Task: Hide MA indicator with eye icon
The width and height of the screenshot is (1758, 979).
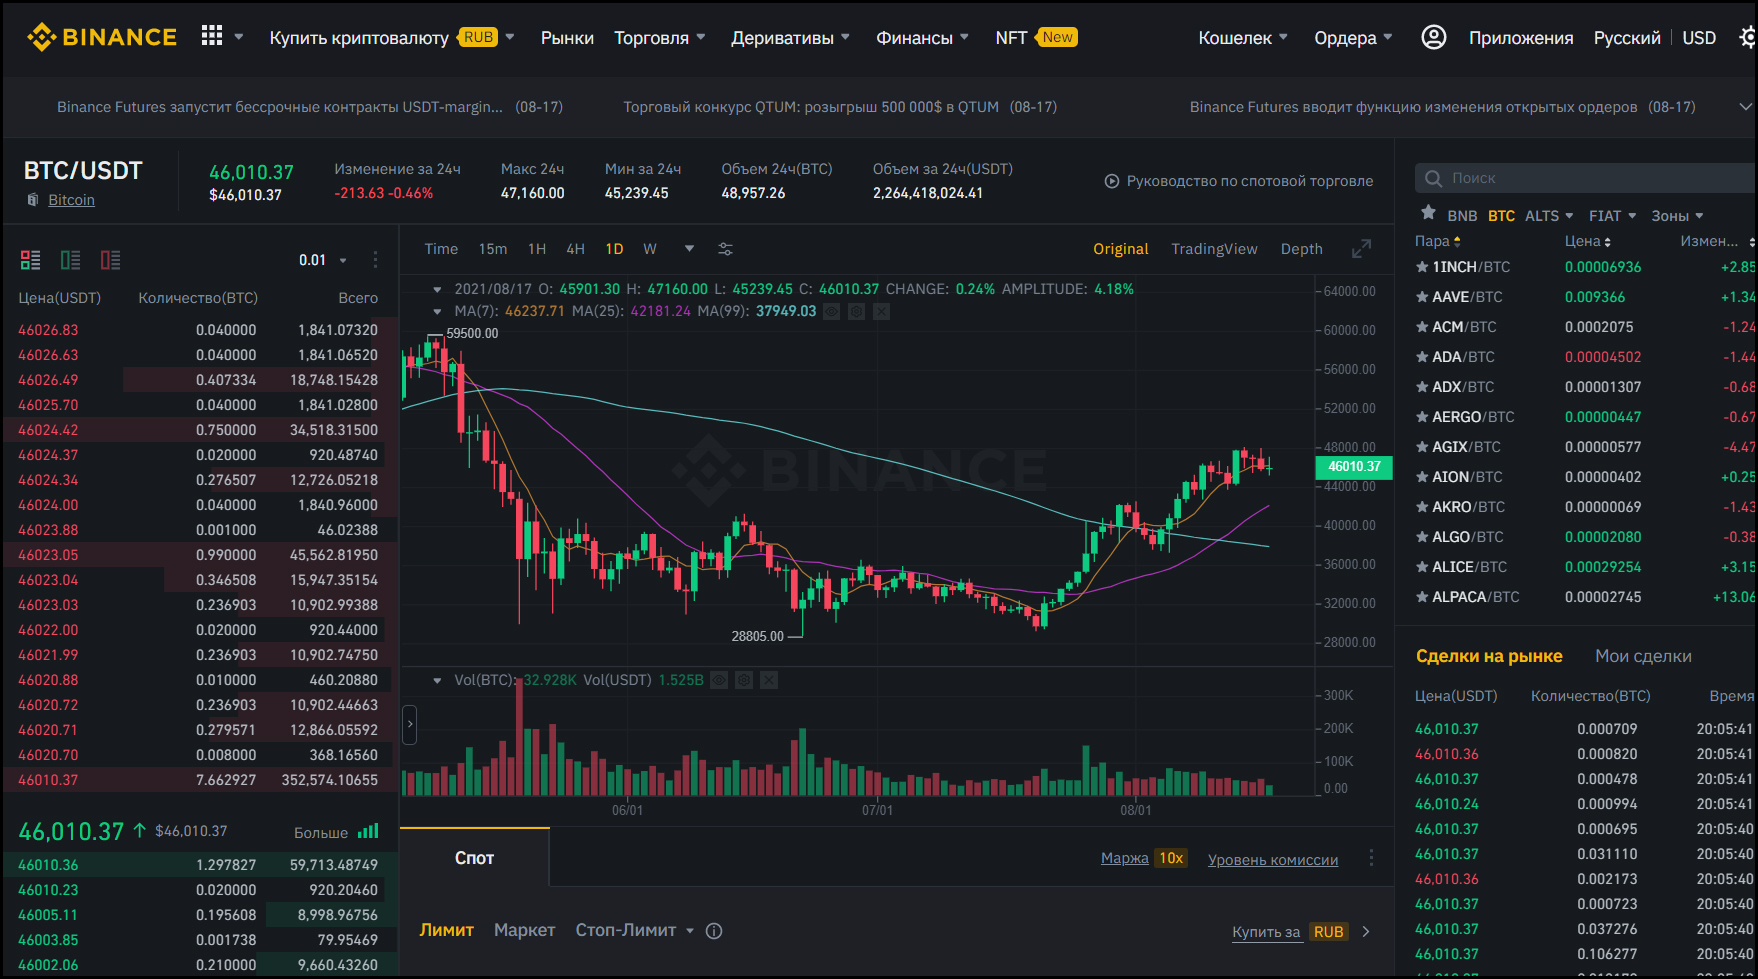Action: click(x=831, y=311)
